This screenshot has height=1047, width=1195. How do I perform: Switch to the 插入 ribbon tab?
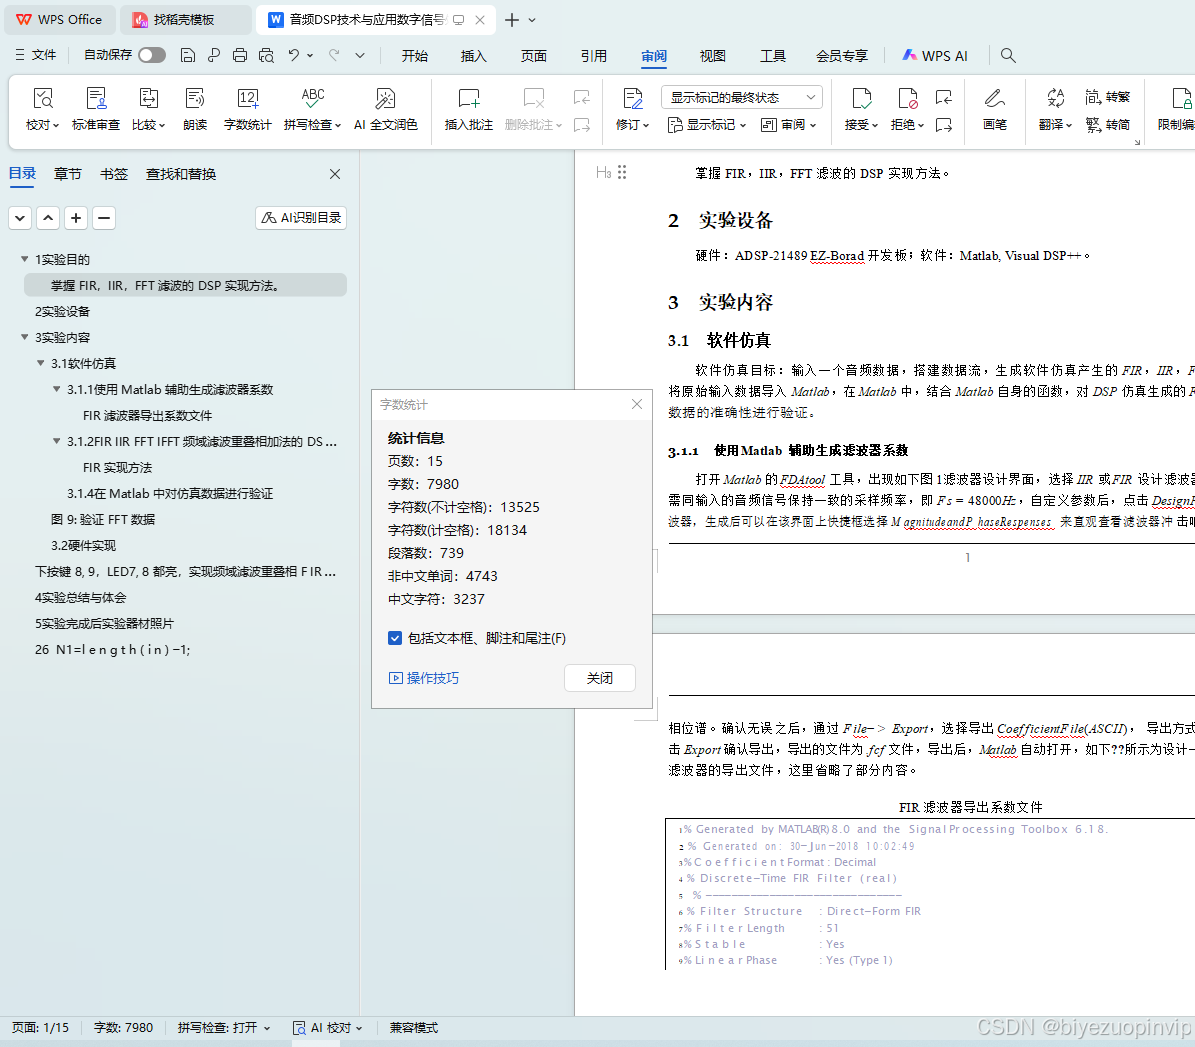[x=473, y=56]
